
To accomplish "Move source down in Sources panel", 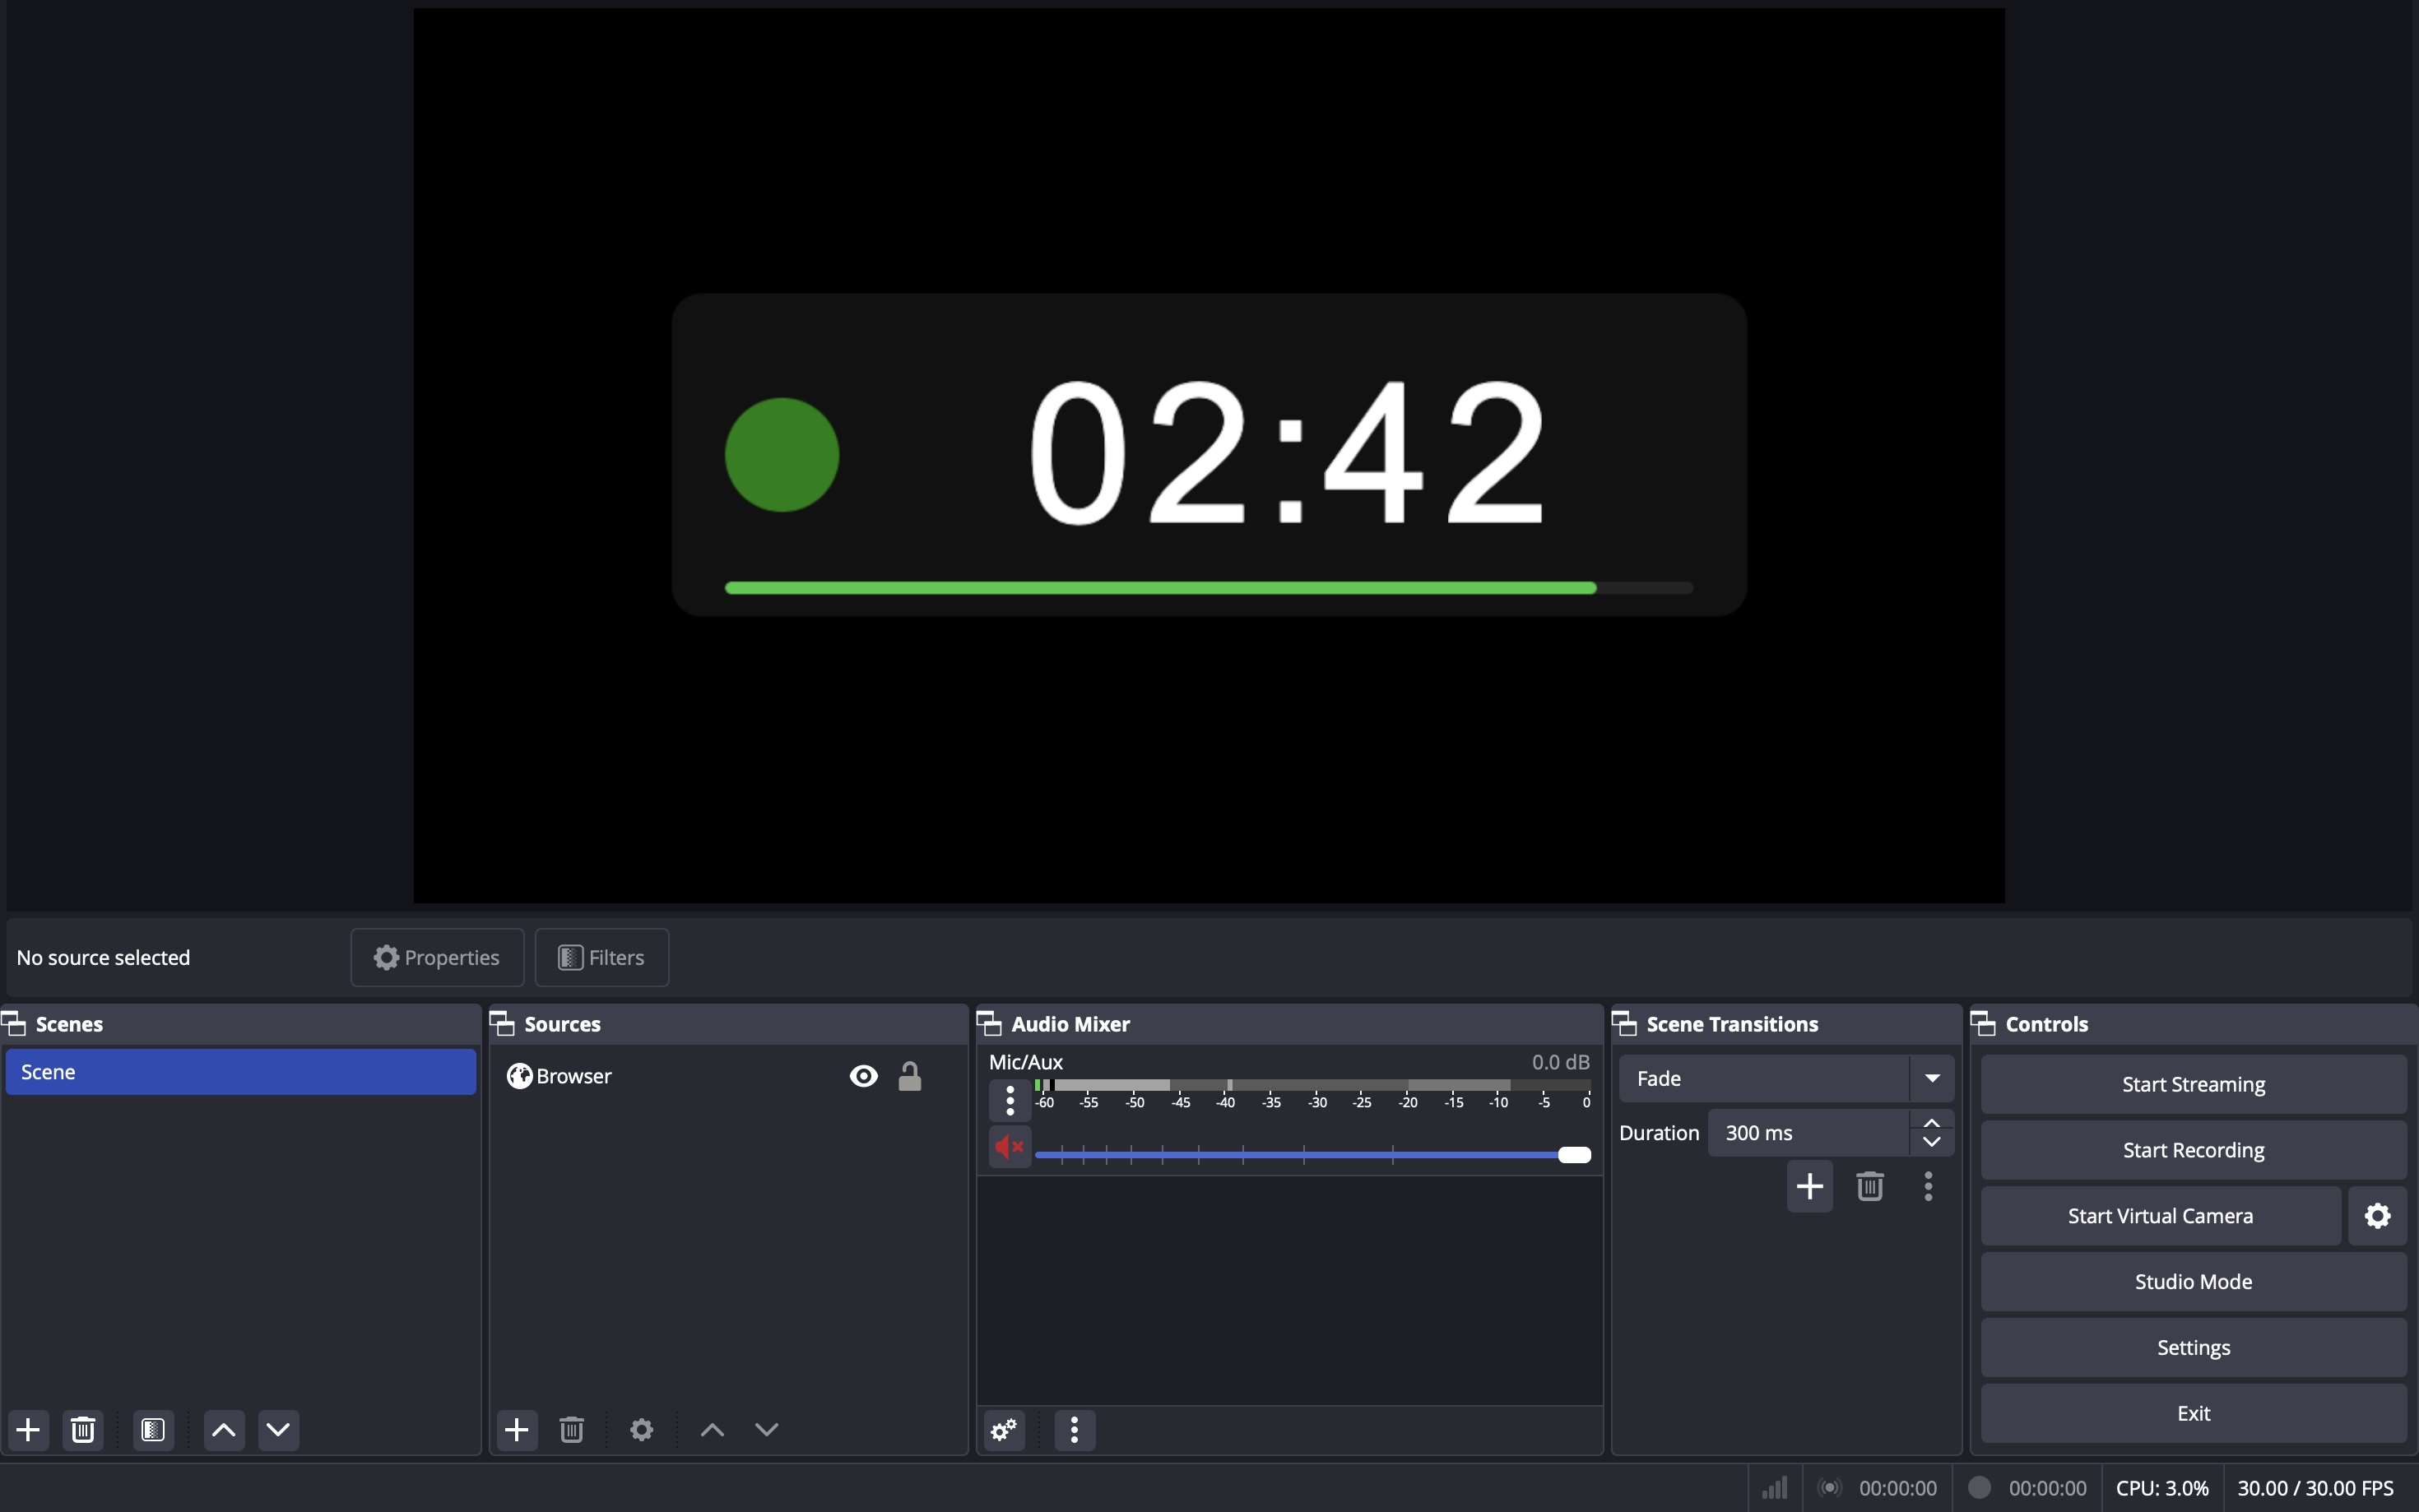I will [766, 1429].
